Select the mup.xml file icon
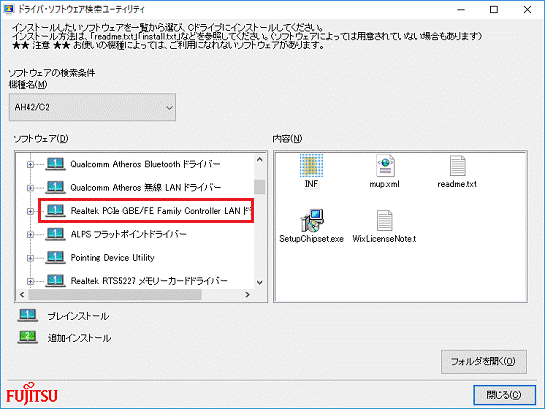This screenshot has height=409, width=545. [385, 166]
